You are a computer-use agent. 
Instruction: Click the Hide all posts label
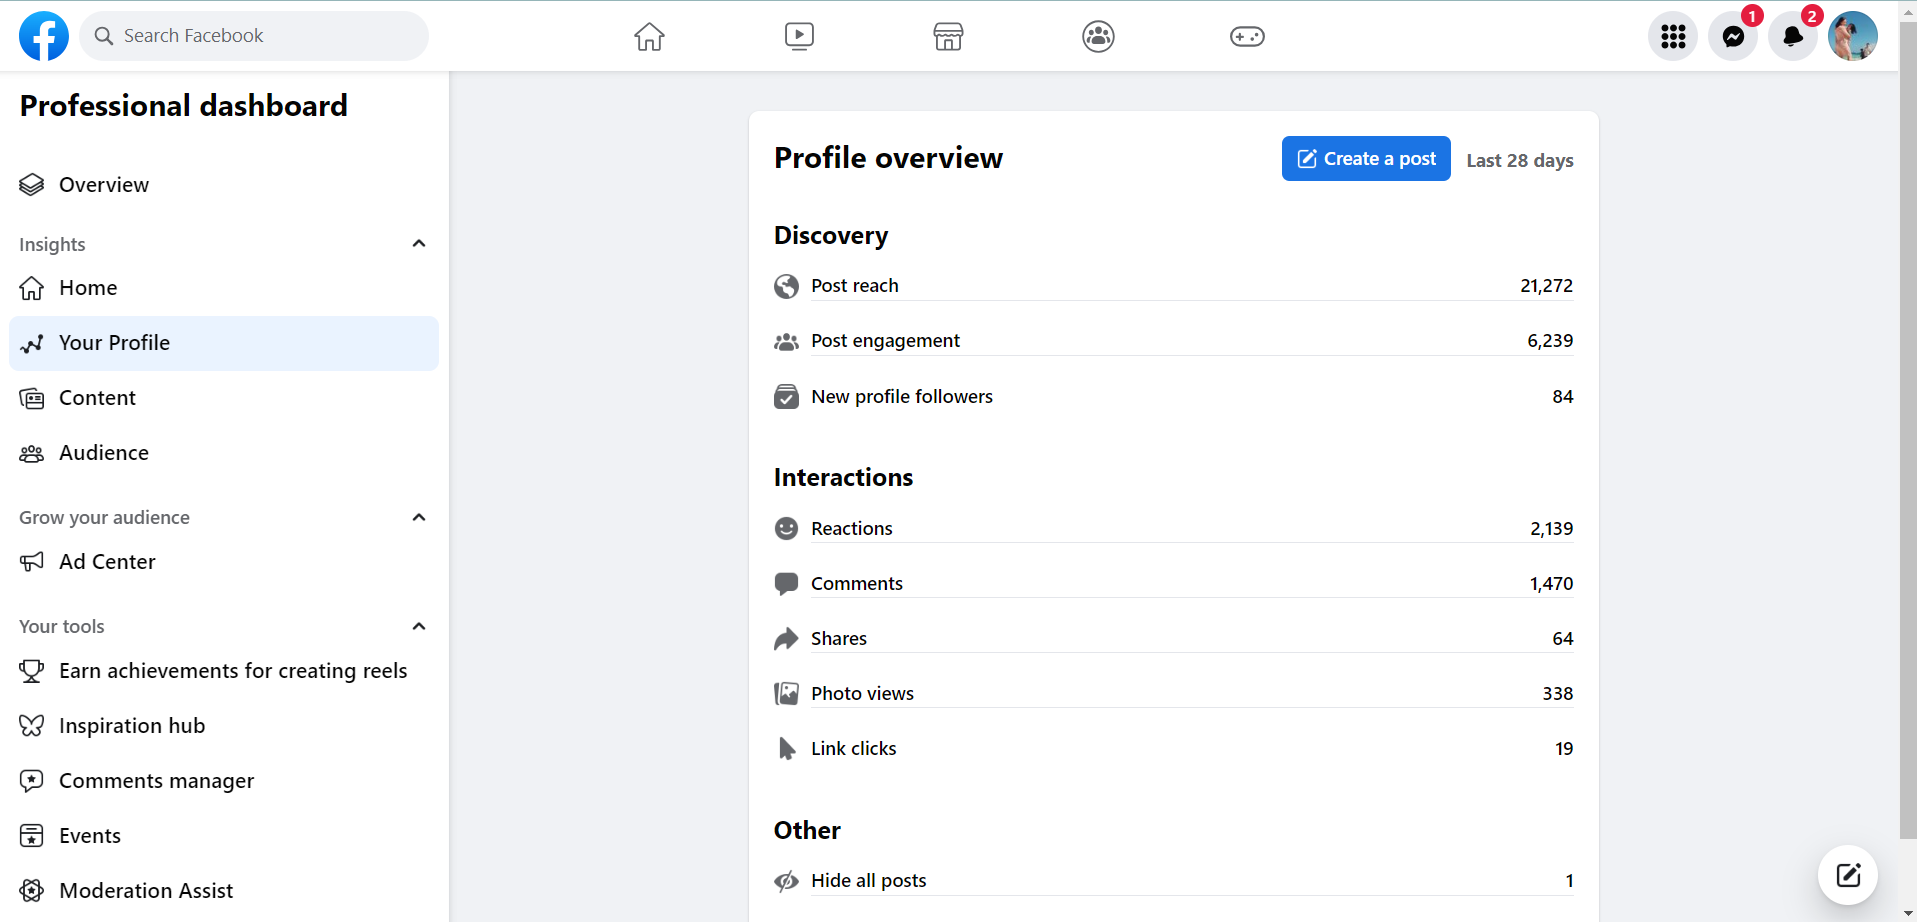click(x=868, y=881)
